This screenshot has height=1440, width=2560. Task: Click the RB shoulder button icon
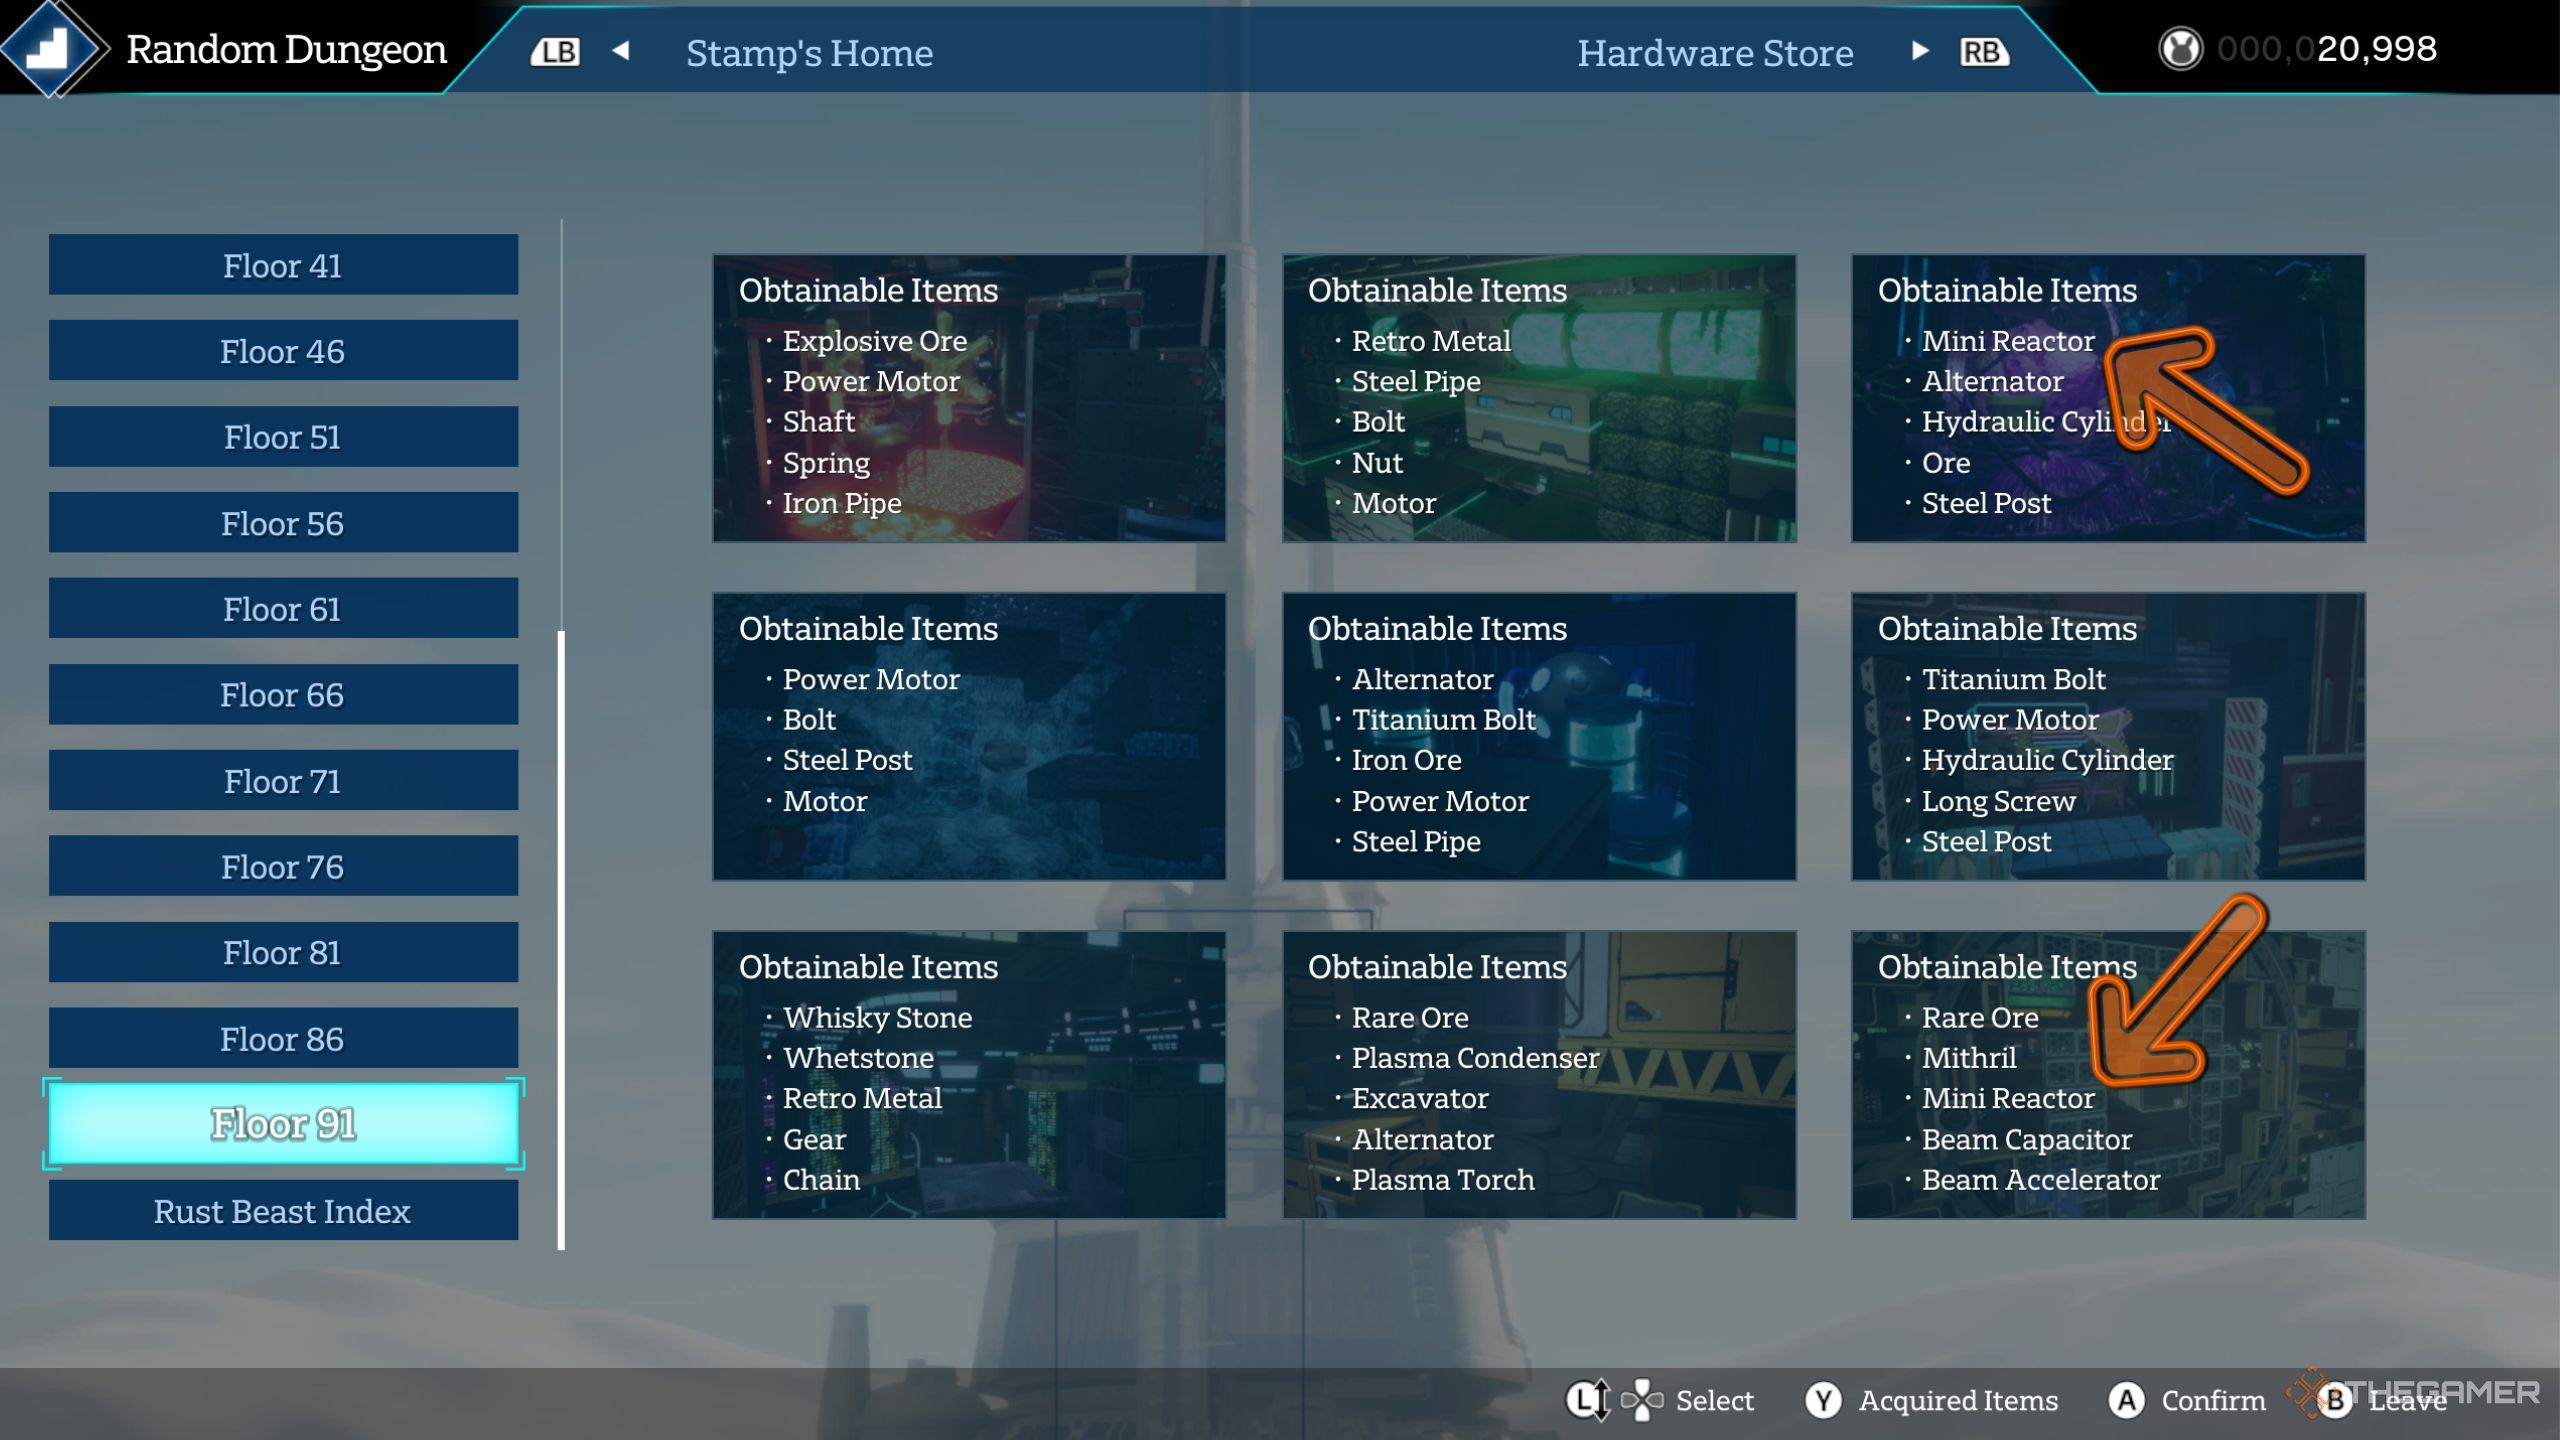[x=1984, y=52]
